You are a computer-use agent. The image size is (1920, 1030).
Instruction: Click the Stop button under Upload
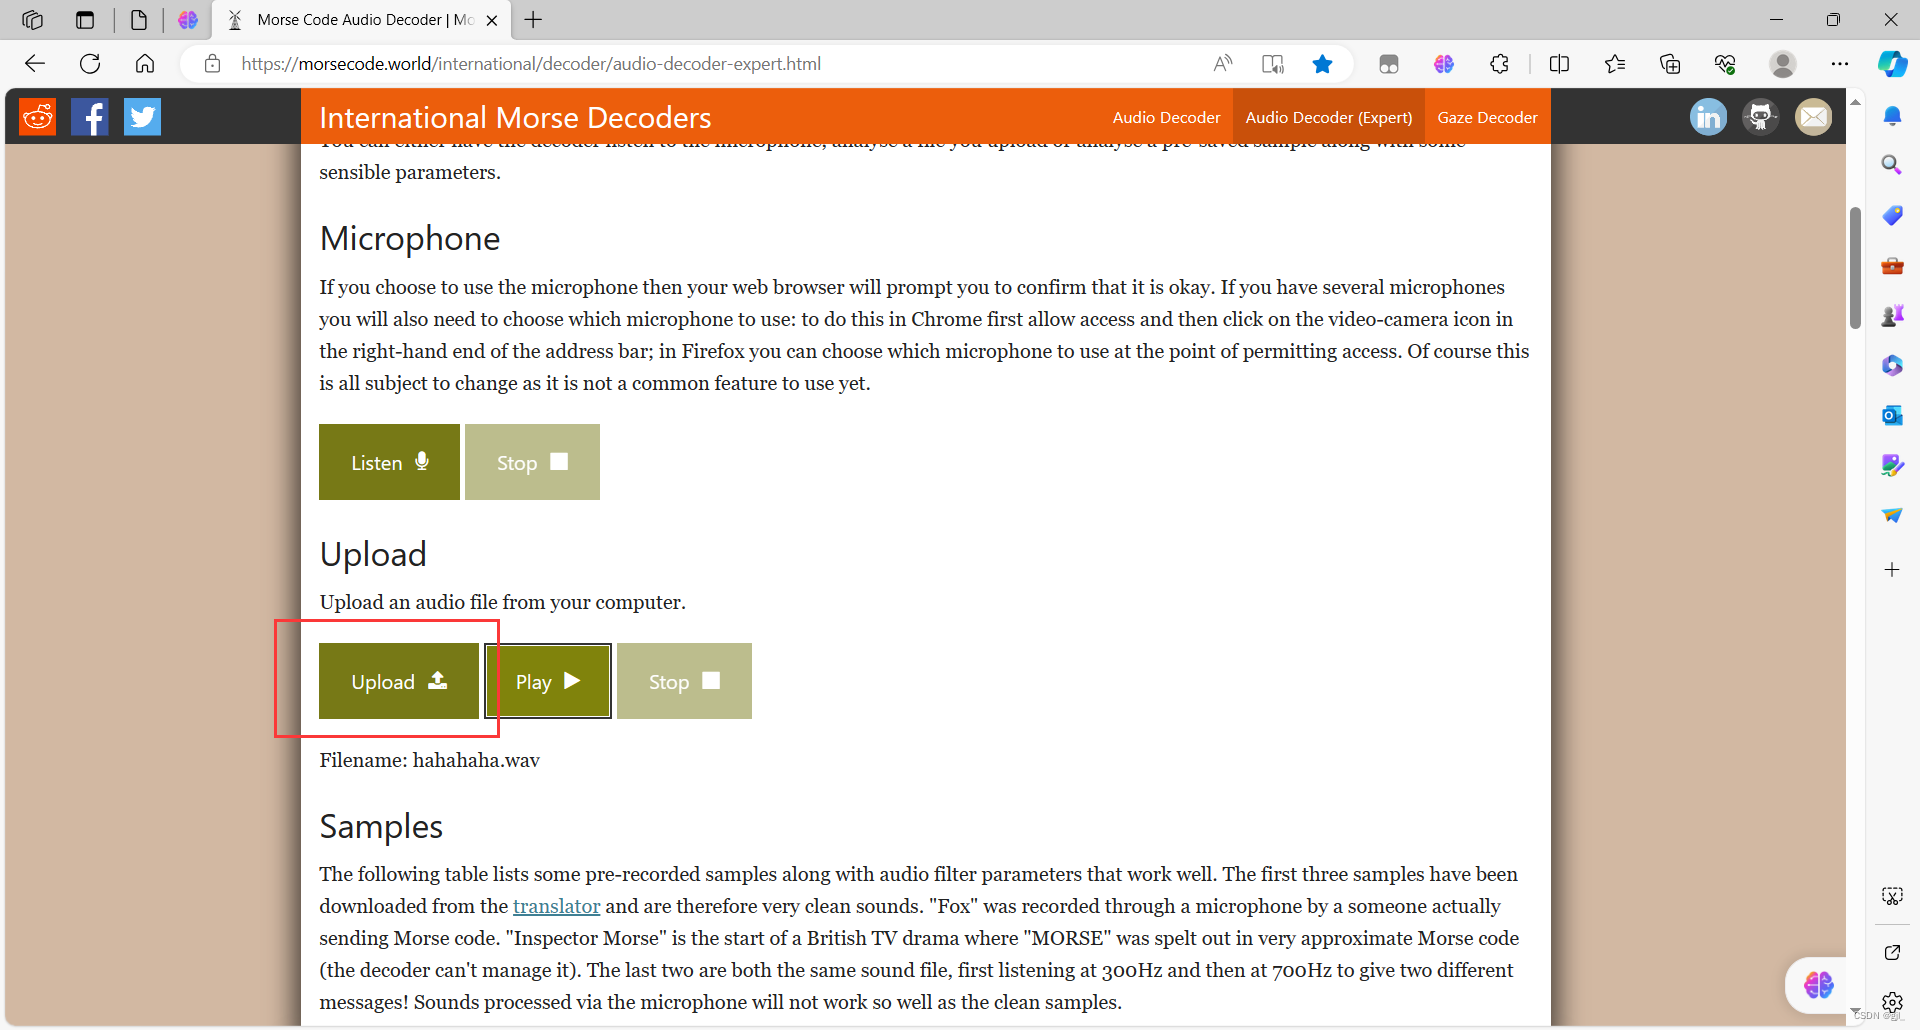click(x=684, y=681)
